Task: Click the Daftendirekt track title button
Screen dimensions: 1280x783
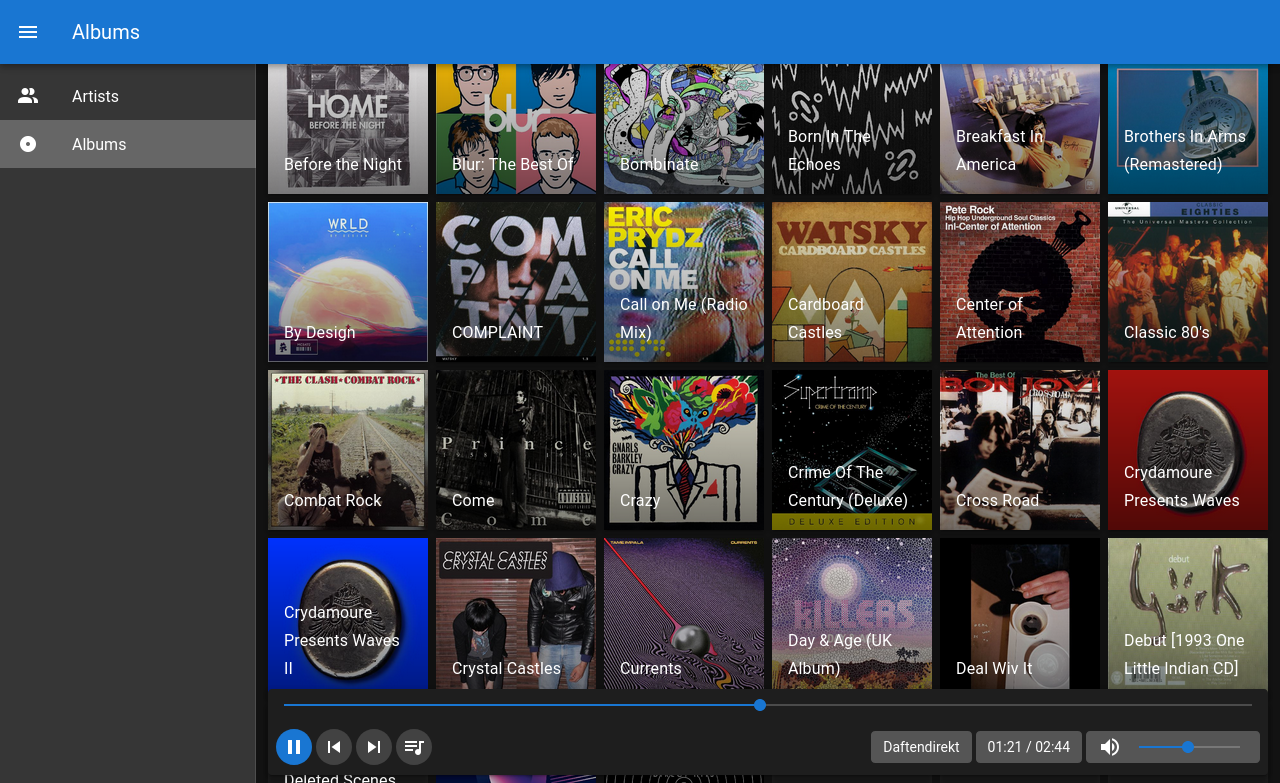Action: click(921, 747)
